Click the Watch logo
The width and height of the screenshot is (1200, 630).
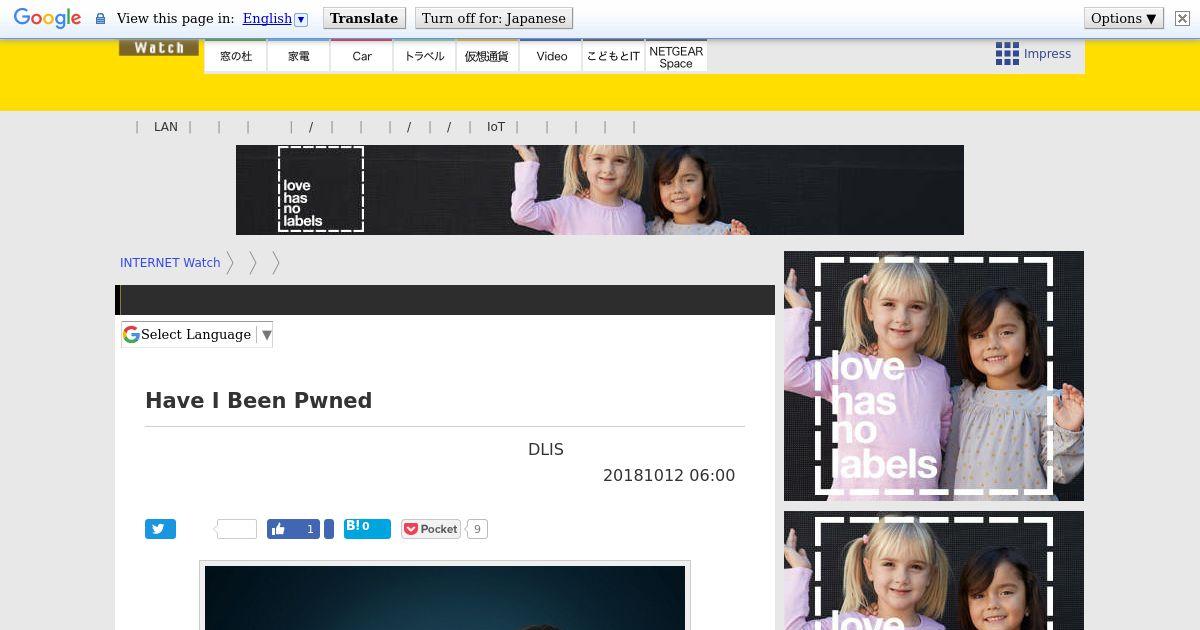point(159,48)
